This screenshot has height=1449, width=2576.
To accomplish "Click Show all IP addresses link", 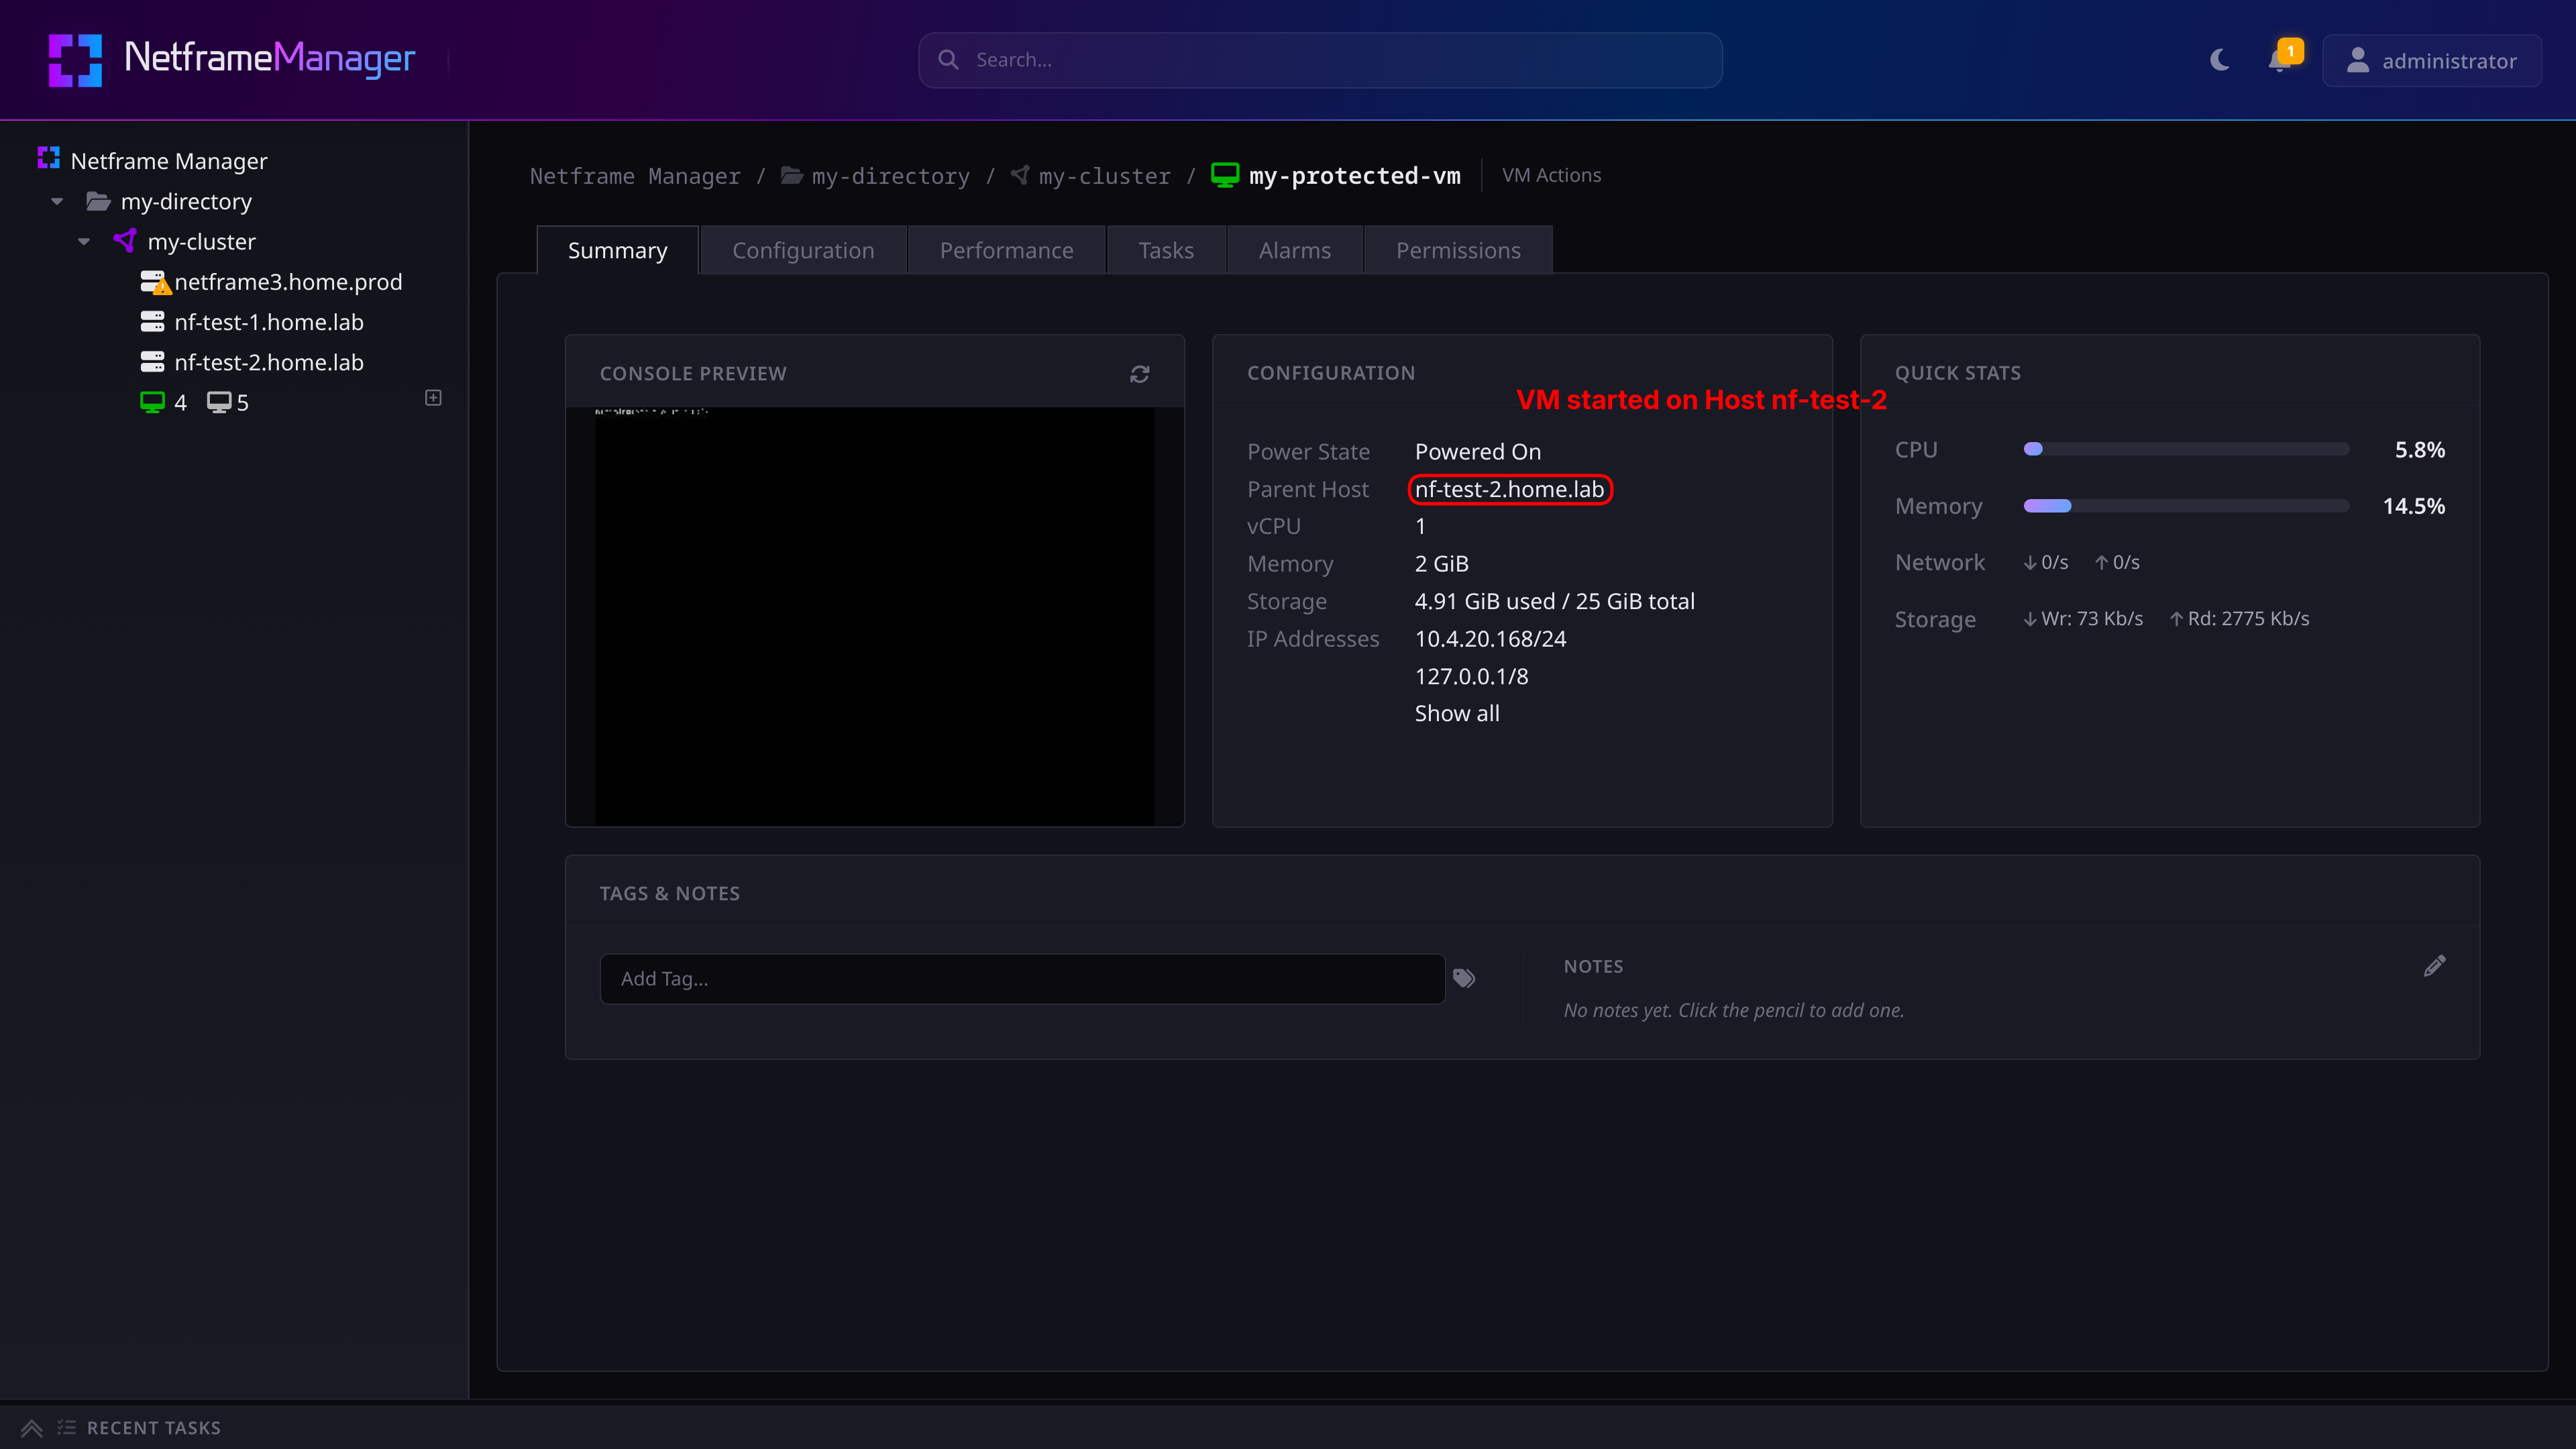I will pyautogui.click(x=1457, y=713).
